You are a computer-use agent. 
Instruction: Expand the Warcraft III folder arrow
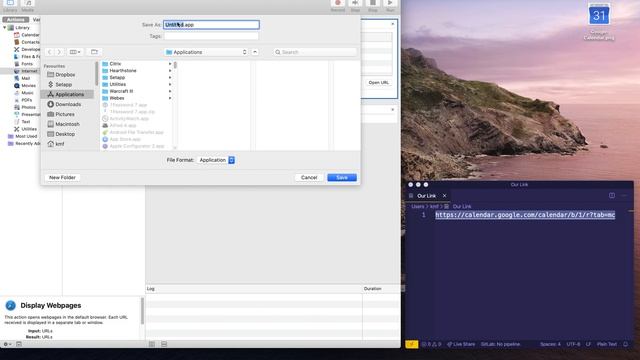(170, 91)
